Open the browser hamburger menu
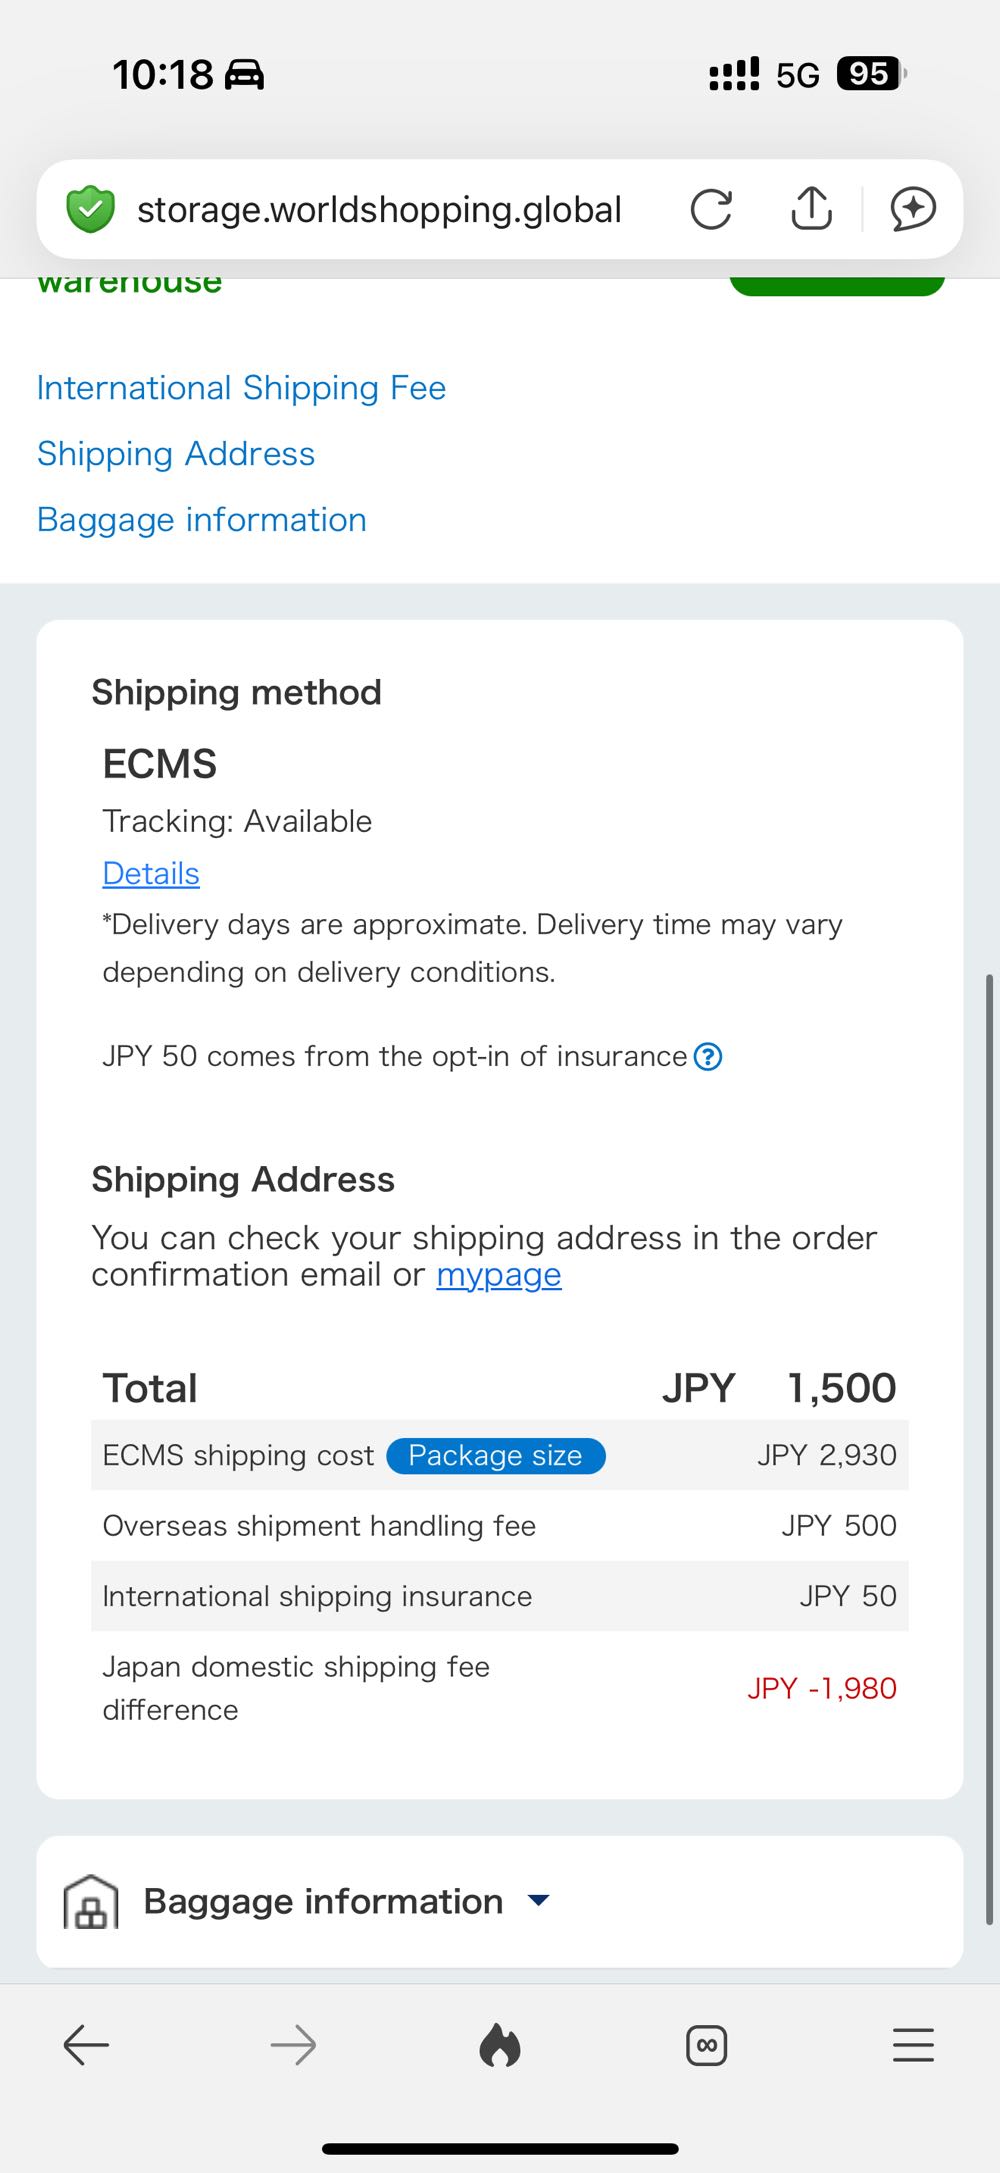This screenshot has height=2173, width=1000. 913,2046
